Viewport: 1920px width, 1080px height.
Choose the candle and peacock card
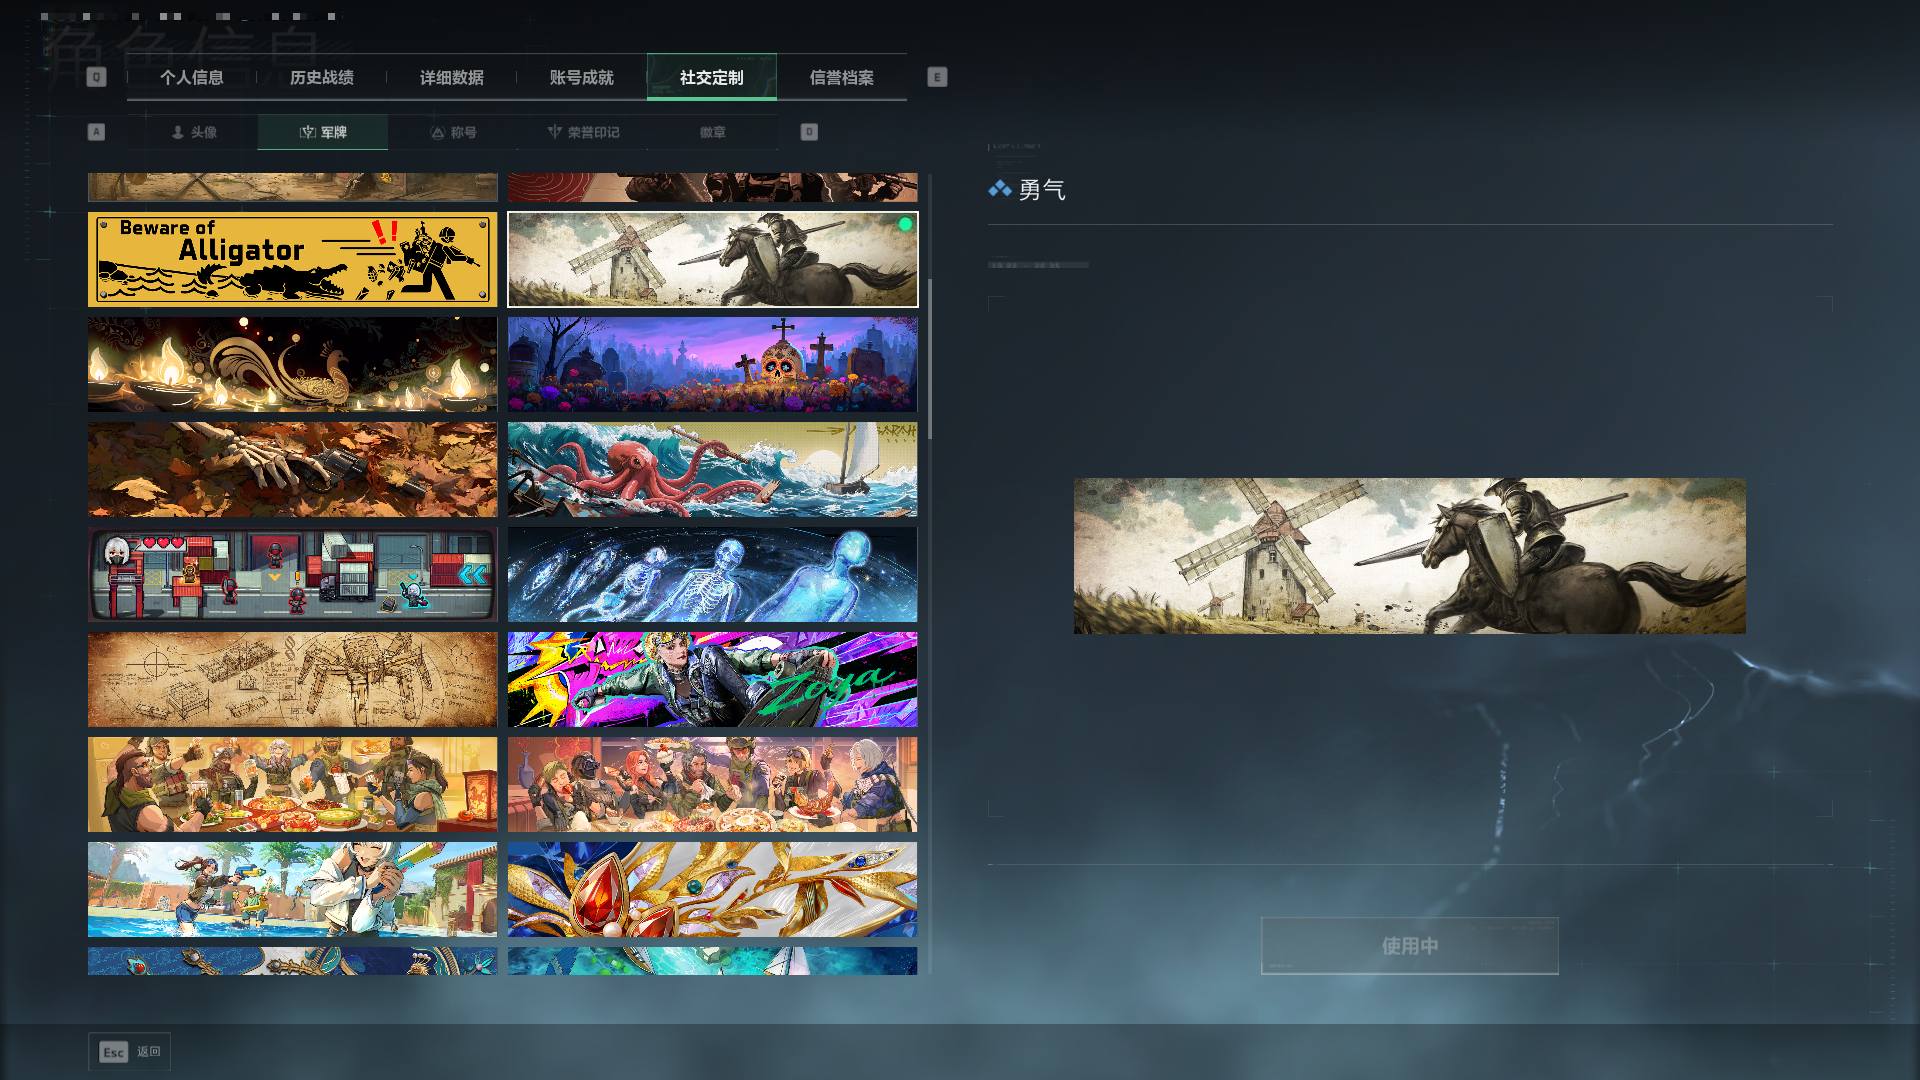[x=292, y=364]
